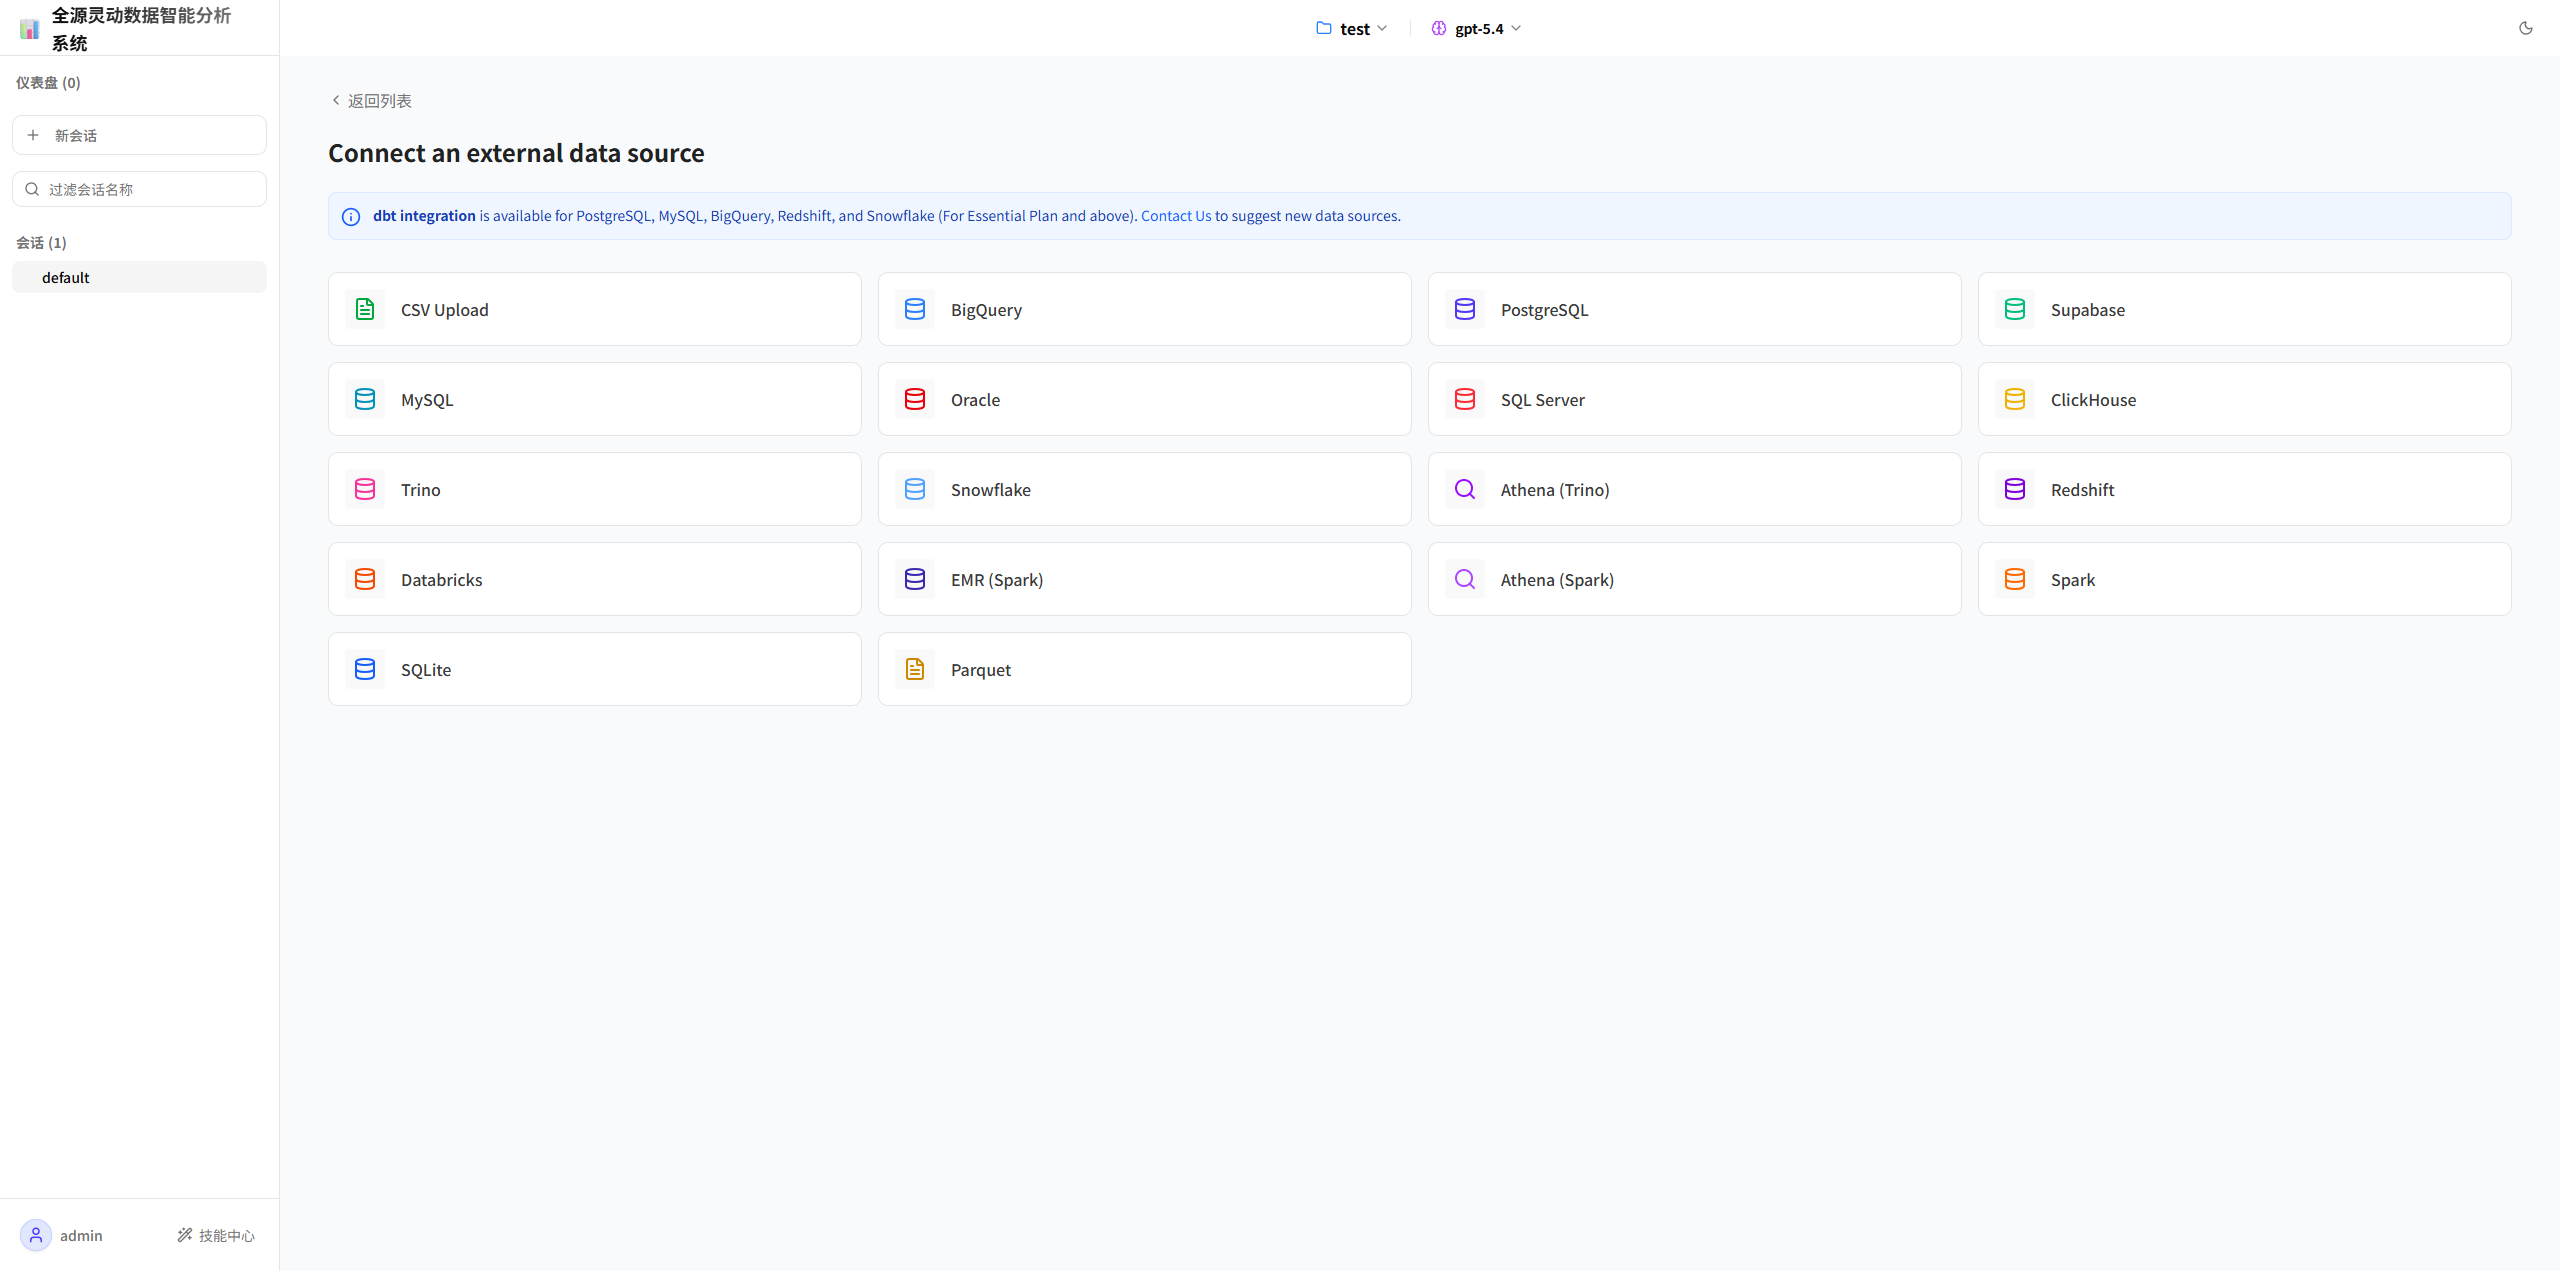Image resolution: width=2560 pixels, height=1271 pixels.
Task: Choose the Snowflake data source card
Action: [x=1145, y=489]
